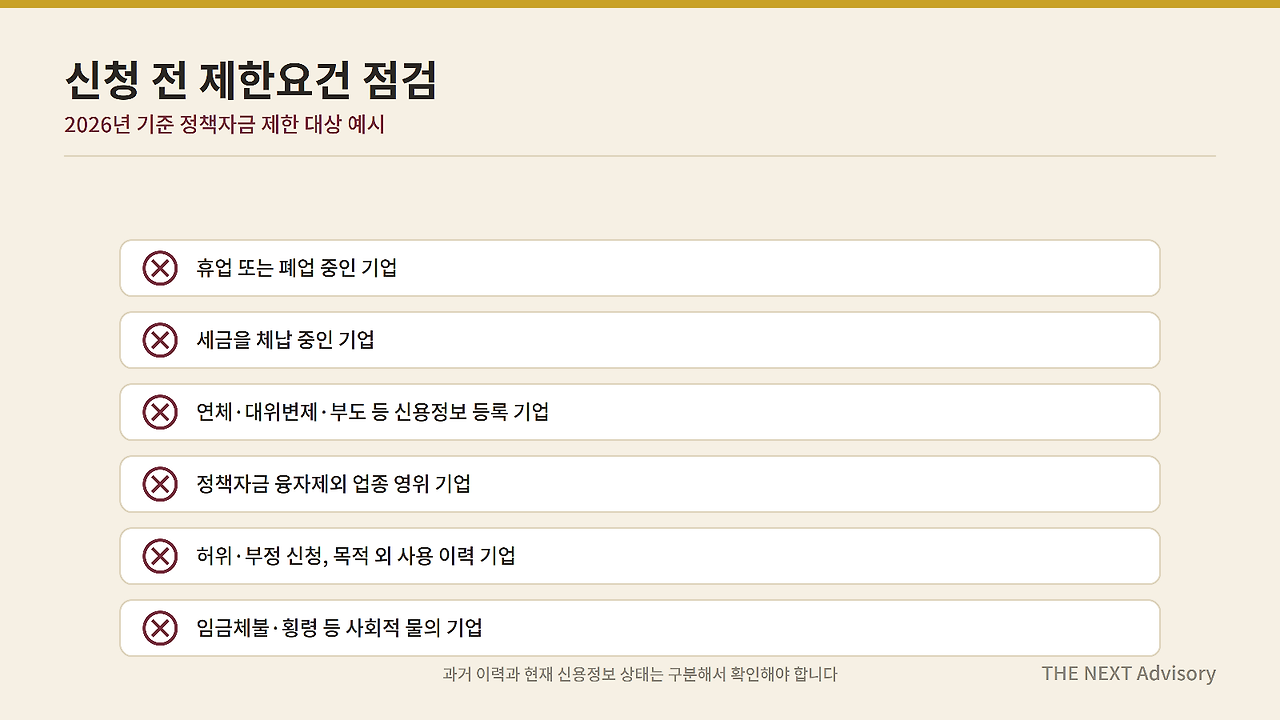Viewport: 1280px width, 720px height.
Task: Click the horizontal divider line under the subtitle
Action: click(x=640, y=156)
